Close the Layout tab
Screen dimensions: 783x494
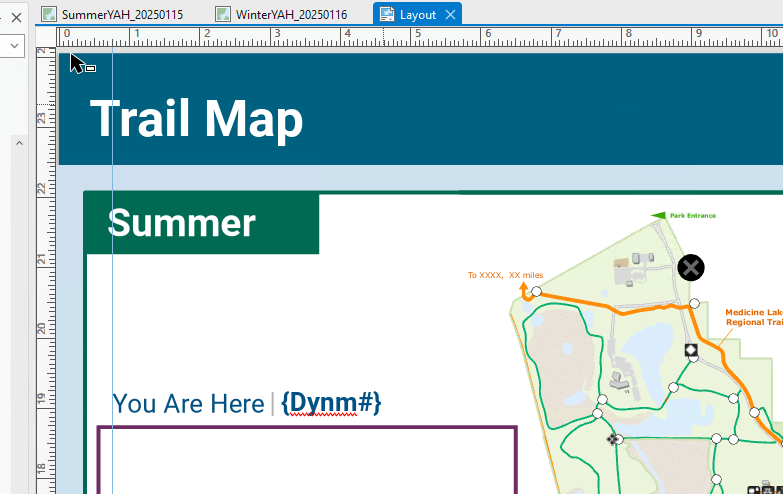(450, 15)
